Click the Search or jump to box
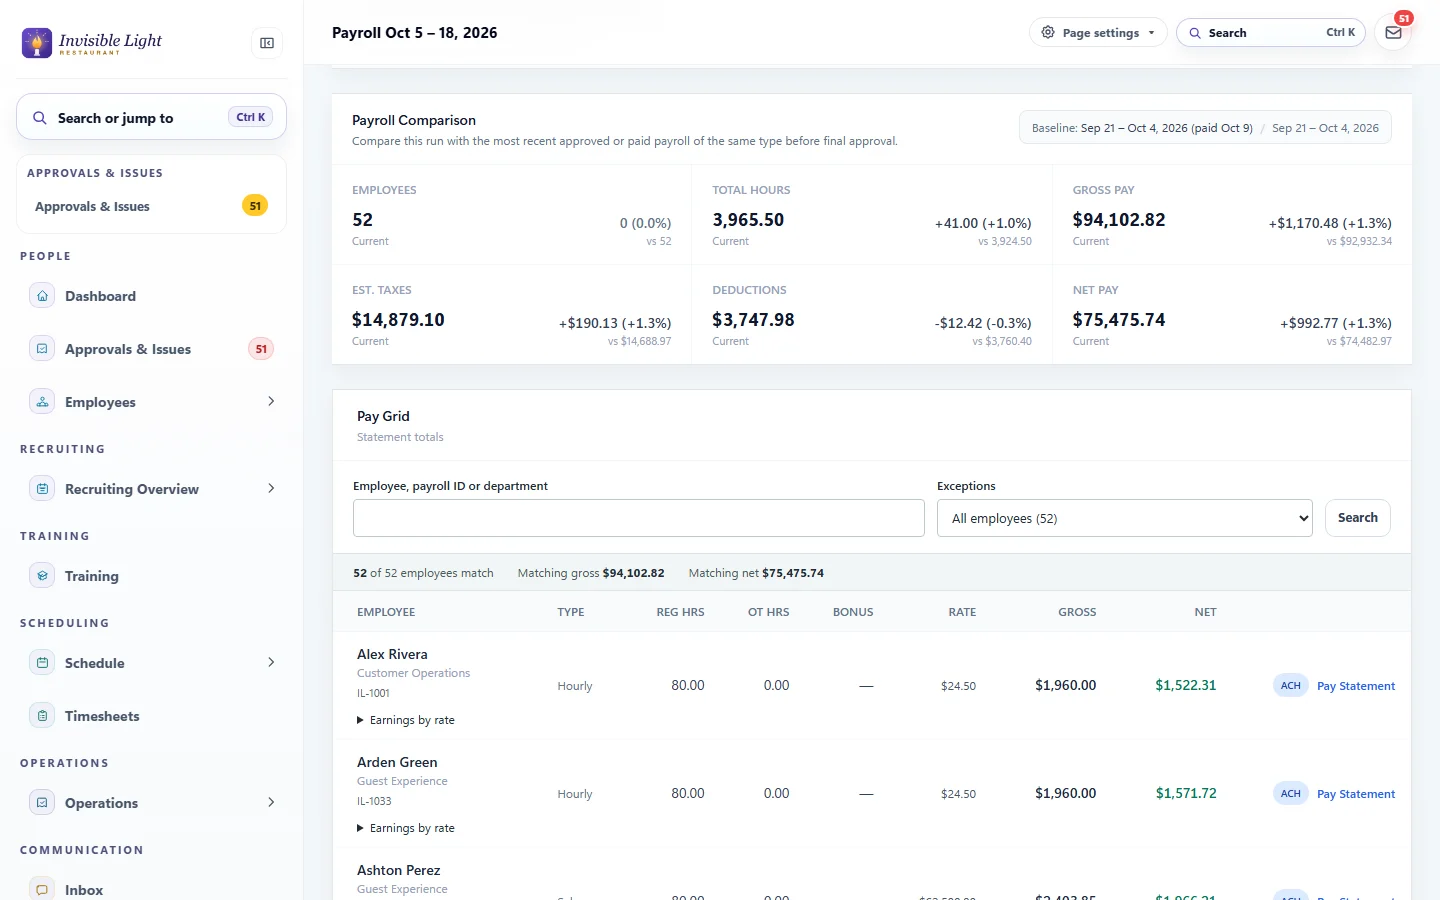 coord(152,118)
